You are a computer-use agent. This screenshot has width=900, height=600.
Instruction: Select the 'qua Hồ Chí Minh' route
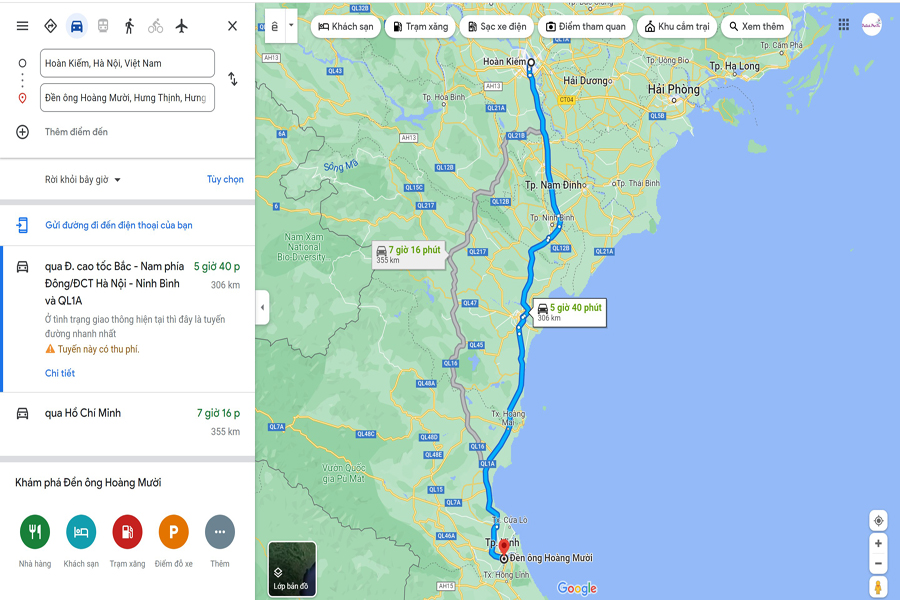pyautogui.click(x=127, y=422)
